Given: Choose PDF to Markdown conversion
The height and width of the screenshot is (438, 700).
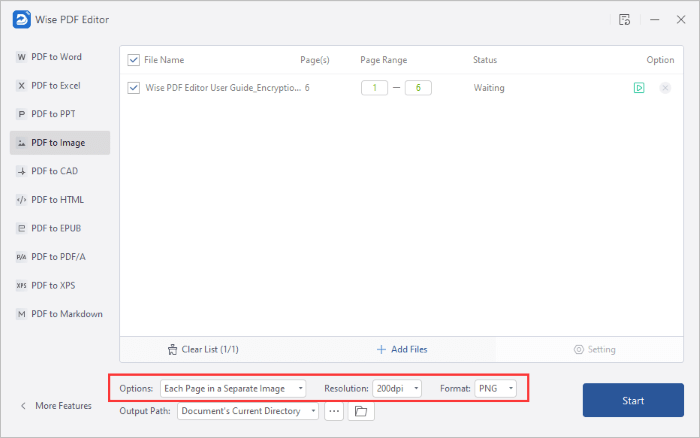Looking at the screenshot, I should point(60,314).
